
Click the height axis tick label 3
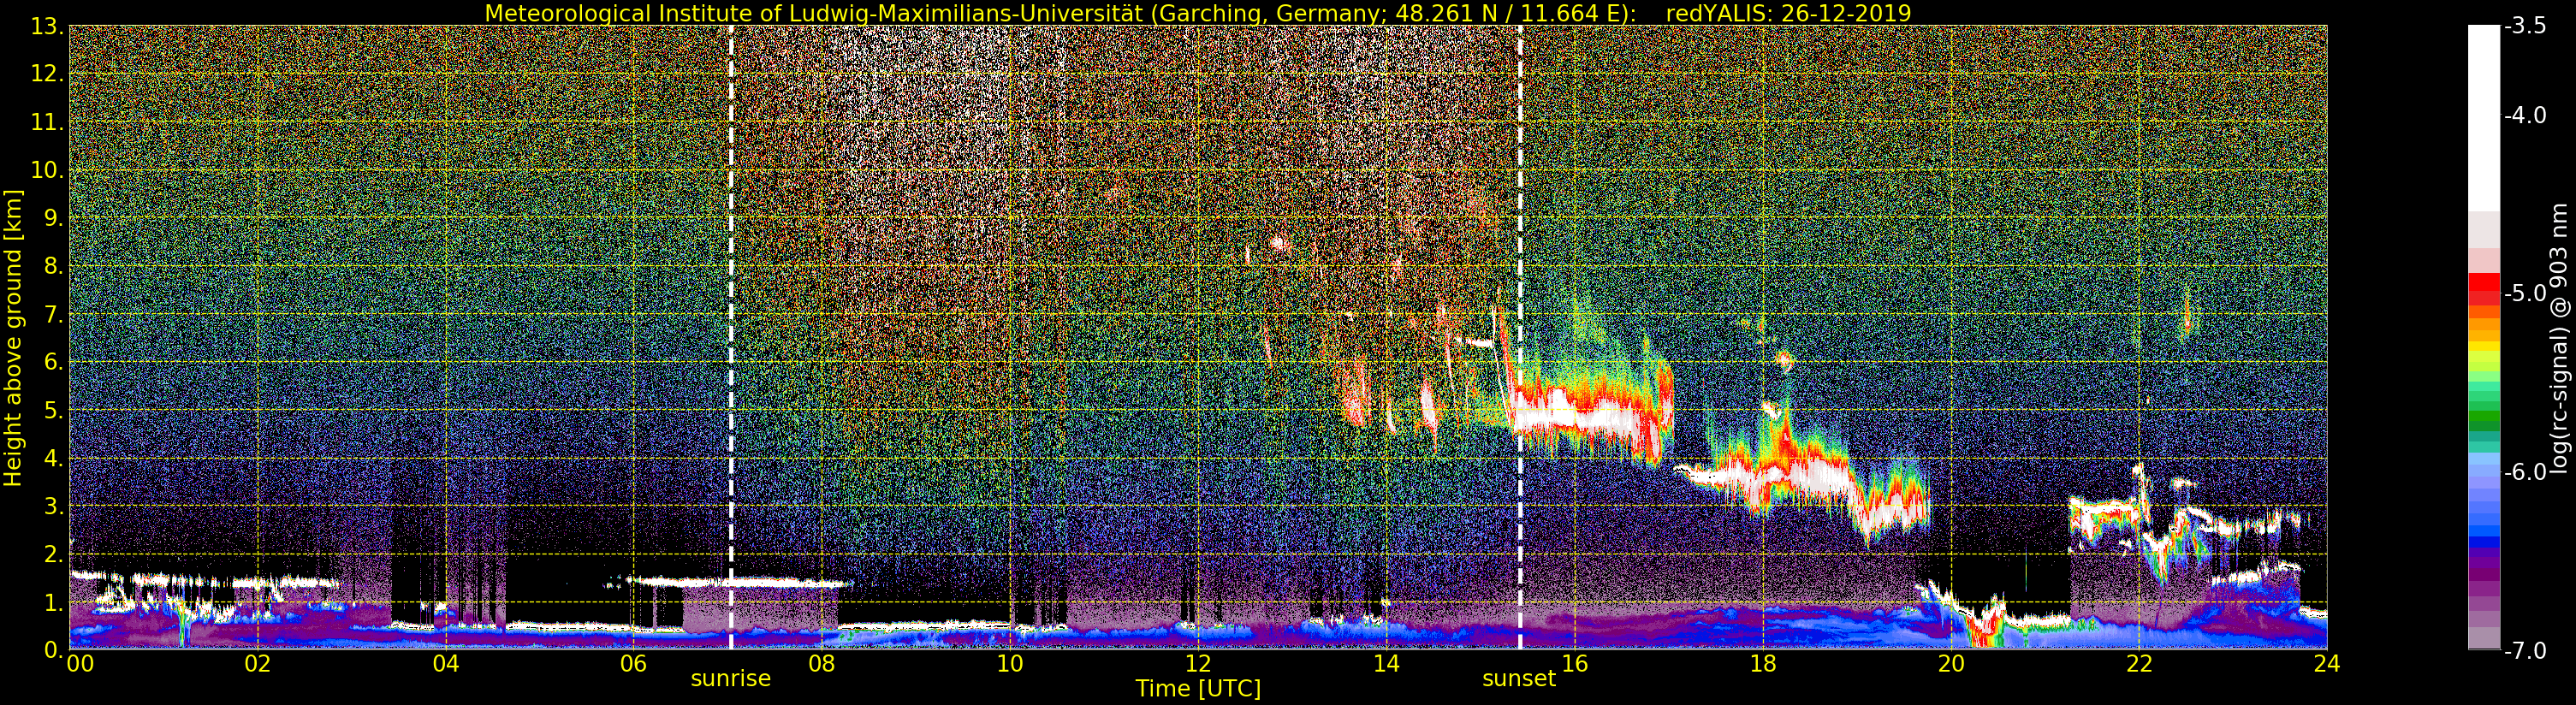coord(52,507)
